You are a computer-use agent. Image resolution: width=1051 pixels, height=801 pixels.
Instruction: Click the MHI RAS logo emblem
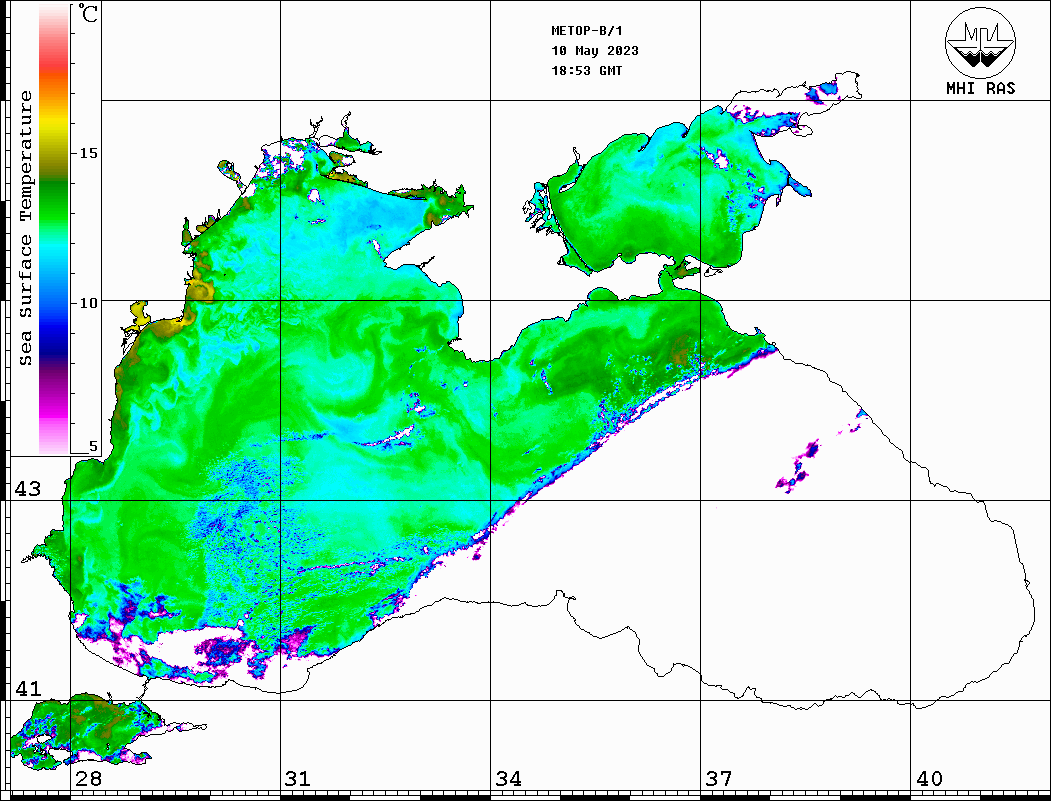(x=980, y=42)
